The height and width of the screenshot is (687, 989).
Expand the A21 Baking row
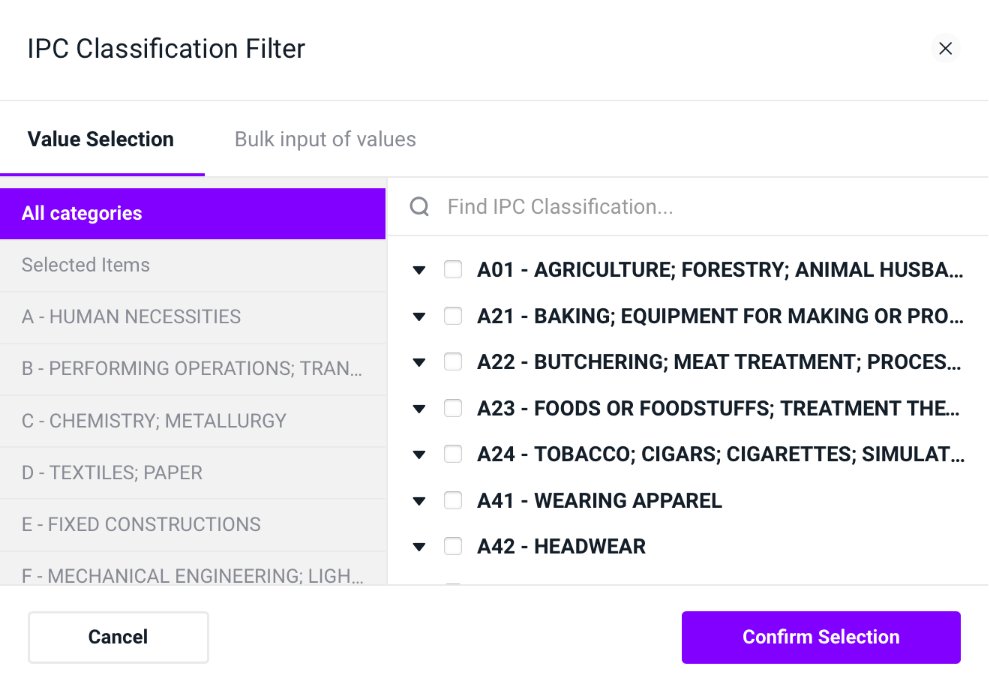tap(419, 316)
